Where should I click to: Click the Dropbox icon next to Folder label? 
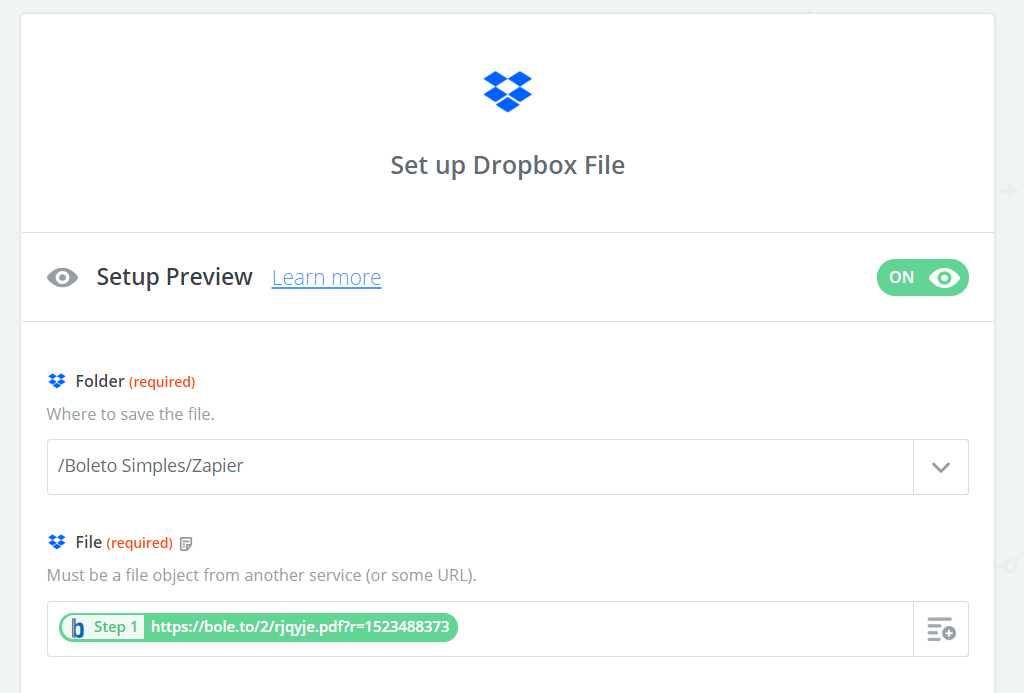coord(57,381)
